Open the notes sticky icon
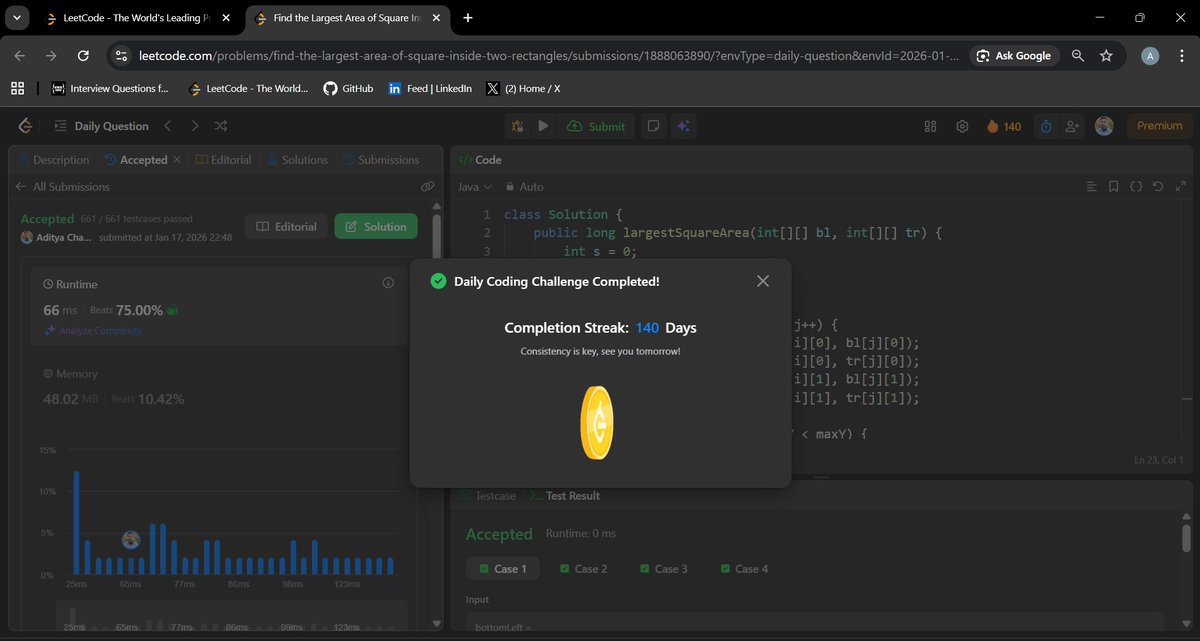 tap(653, 126)
